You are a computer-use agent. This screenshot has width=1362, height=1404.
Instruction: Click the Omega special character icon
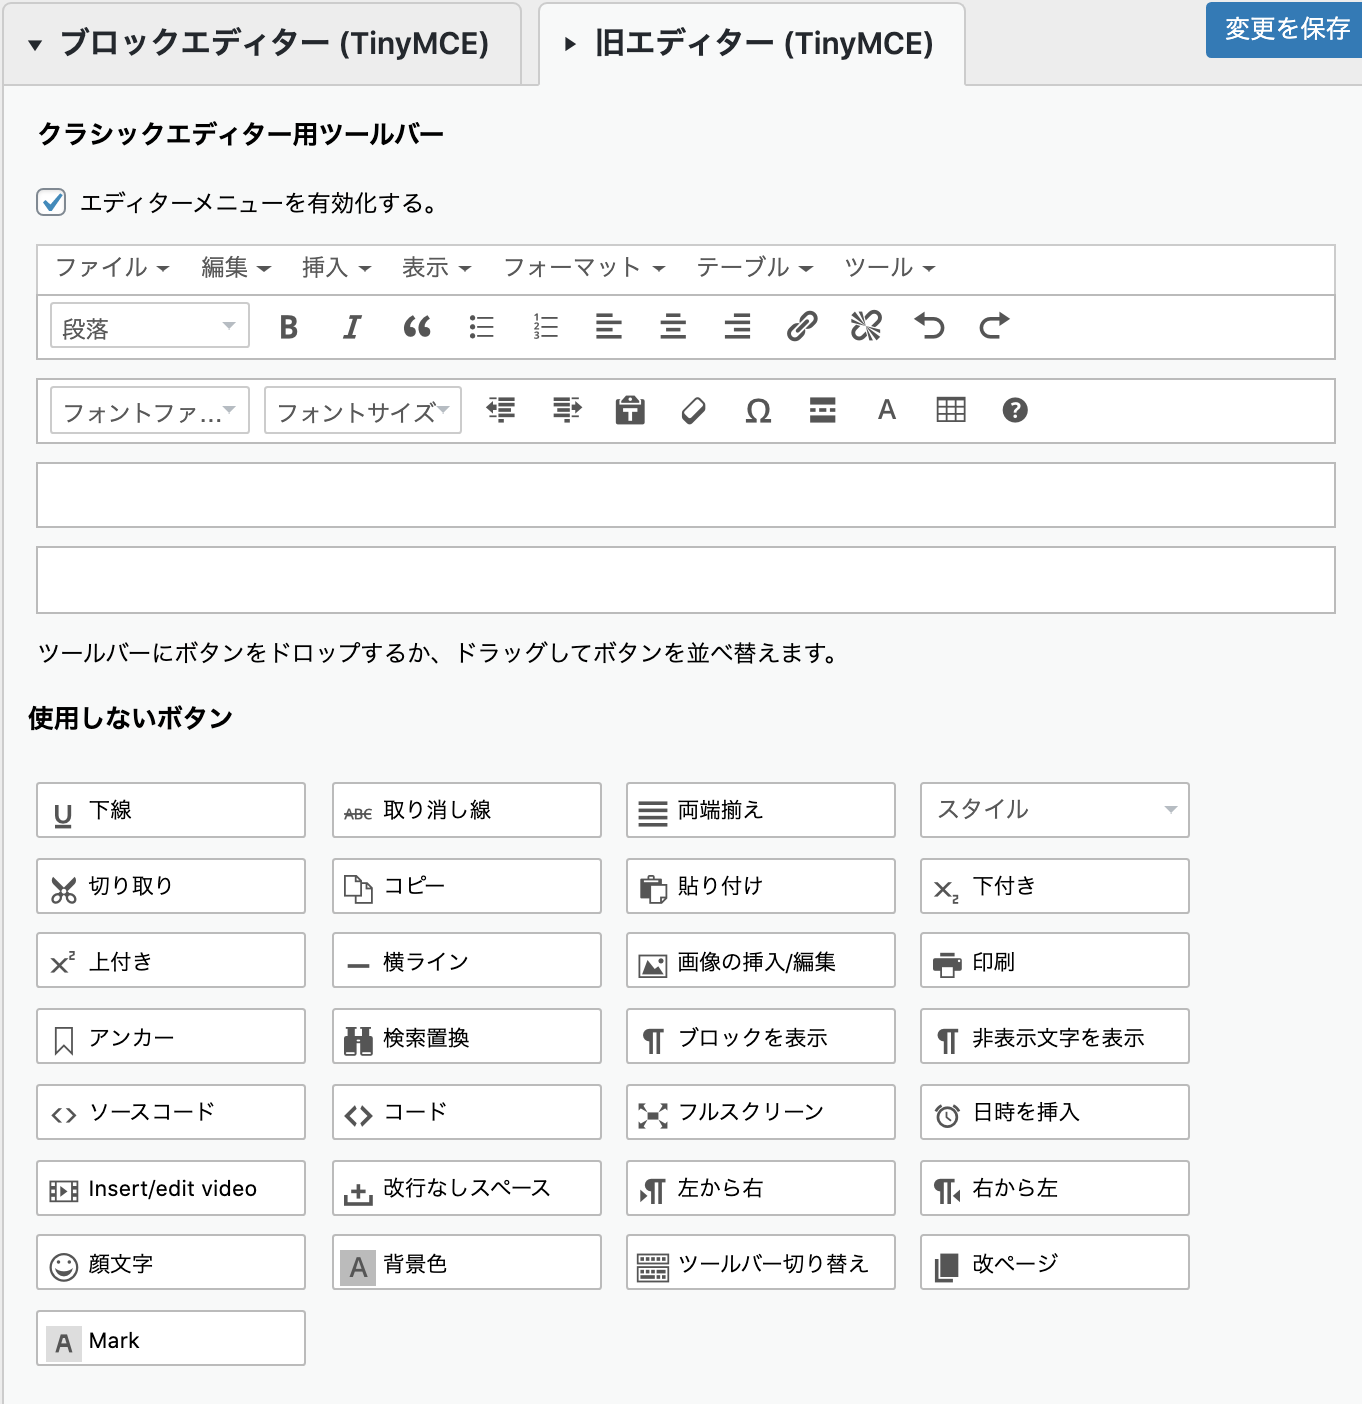758,411
